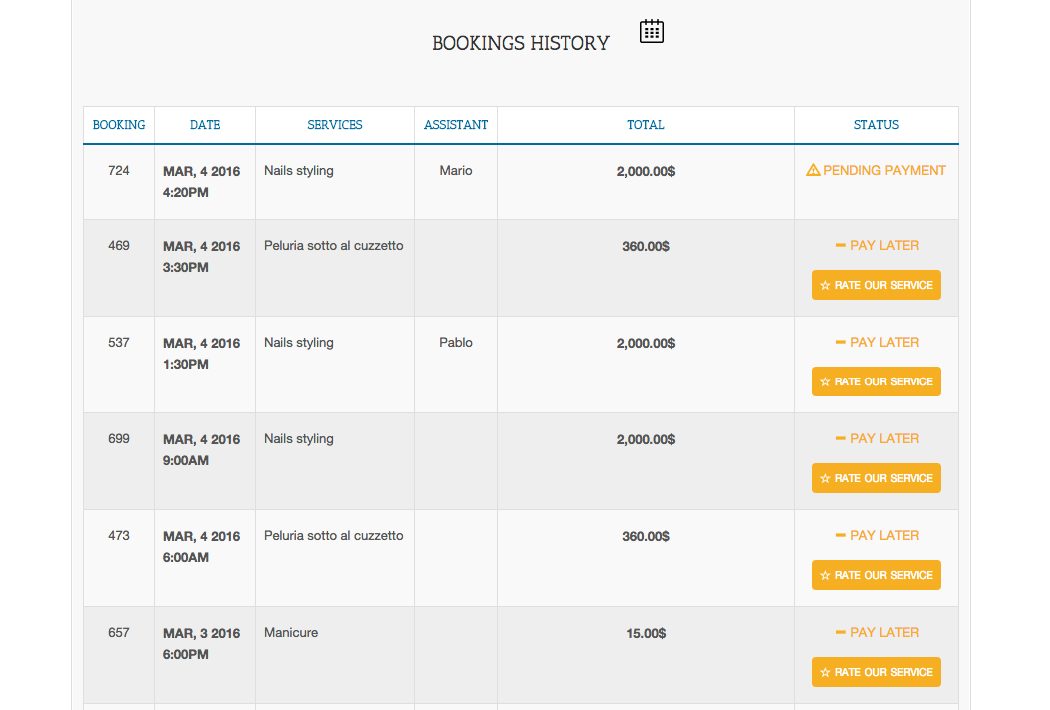Click the Pay Later dash icon for booking 469
This screenshot has width=1050, height=710.
[x=840, y=246]
